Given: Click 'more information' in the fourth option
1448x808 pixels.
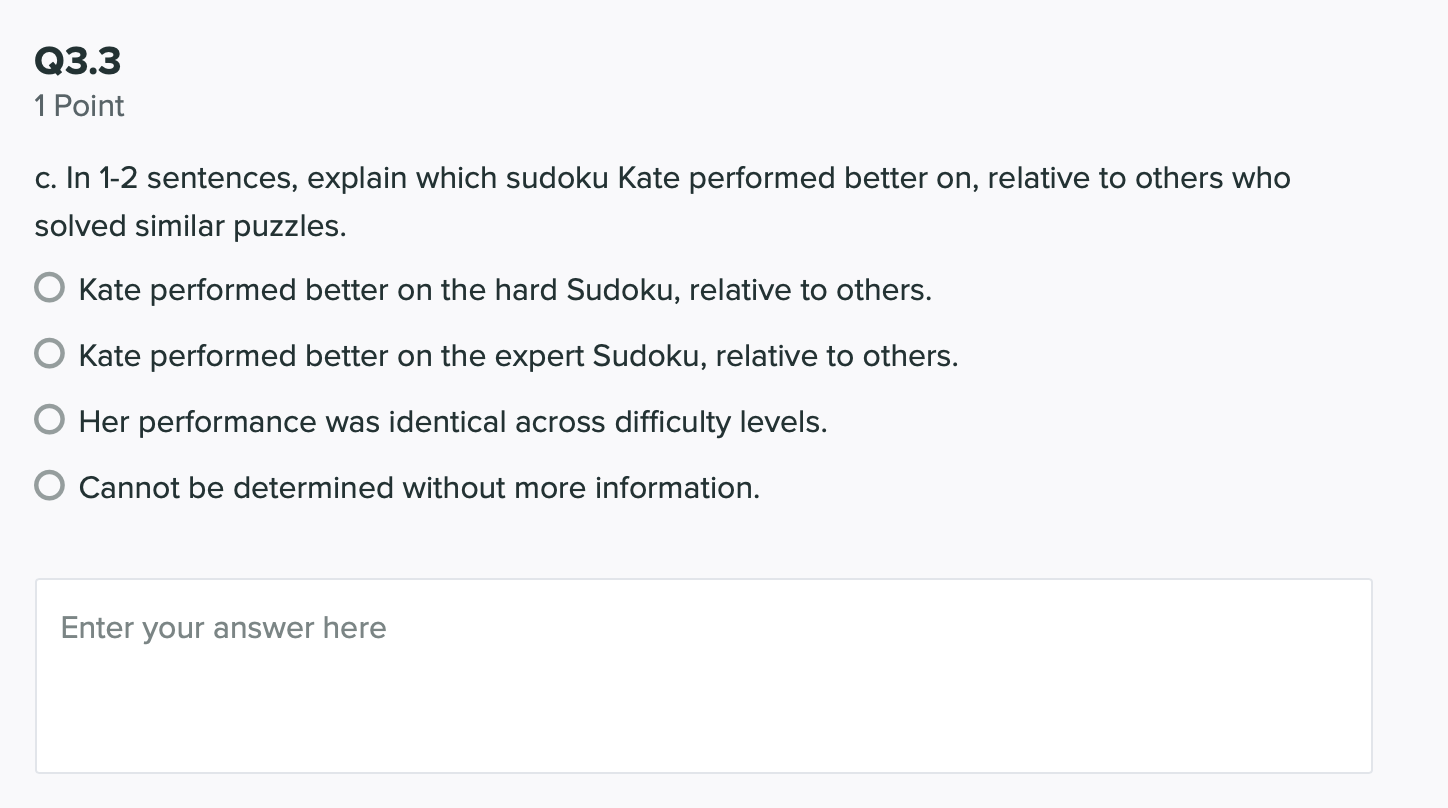Looking at the screenshot, I should [x=677, y=488].
